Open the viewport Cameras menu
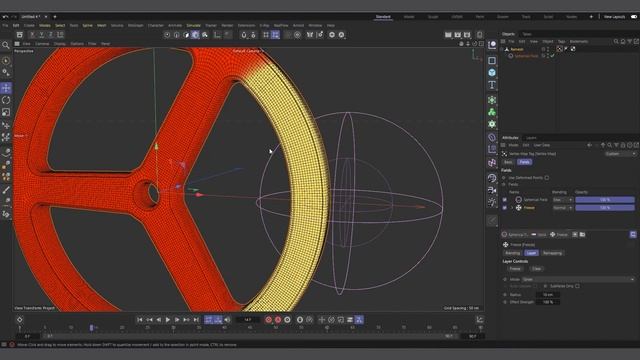Screen dimensions: 640x360 [x=42, y=43]
